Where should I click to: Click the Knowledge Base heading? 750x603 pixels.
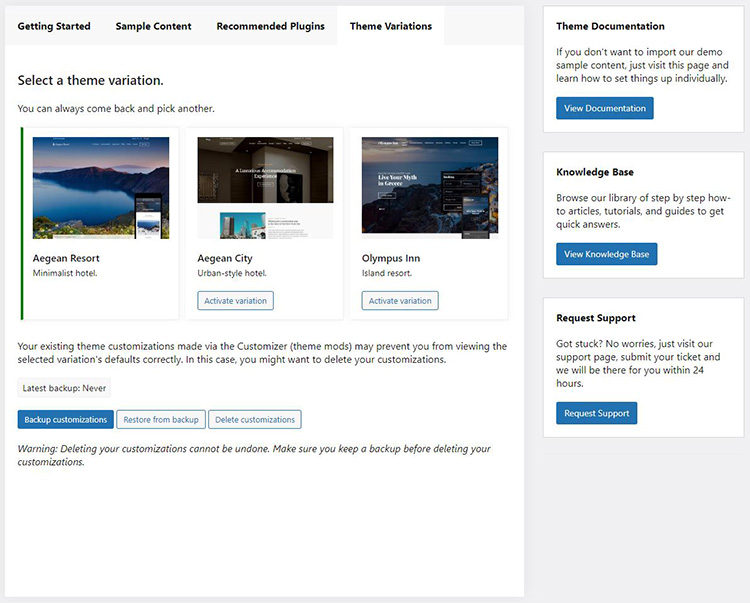click(595, 172)
